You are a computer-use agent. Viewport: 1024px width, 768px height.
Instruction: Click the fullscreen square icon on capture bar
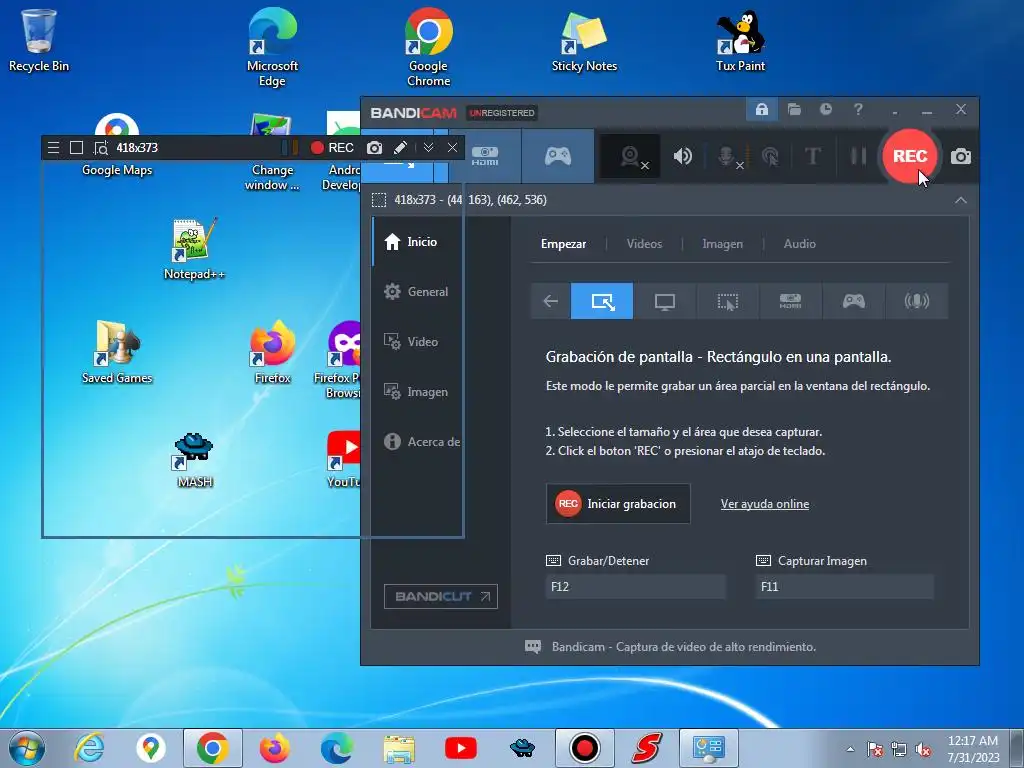[76, 148]
